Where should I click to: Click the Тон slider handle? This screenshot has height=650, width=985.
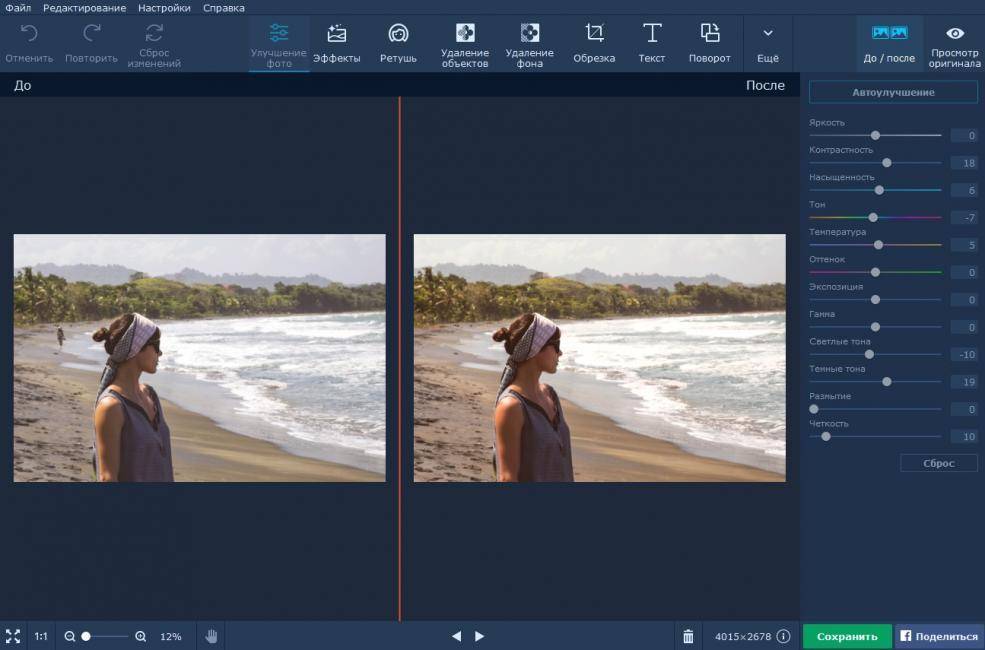873,217
